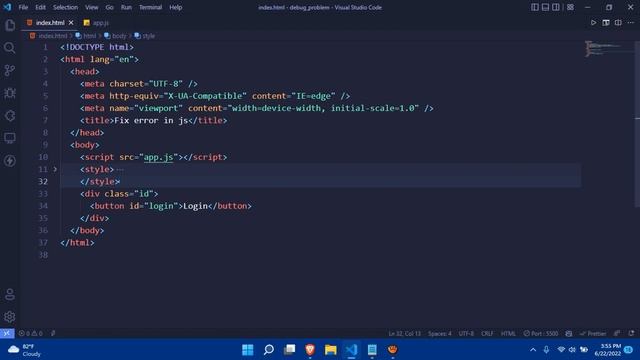Click the Ln 32, Col 13 cursor position
This screenshot has width=640, height=360.
click(404, 333)
